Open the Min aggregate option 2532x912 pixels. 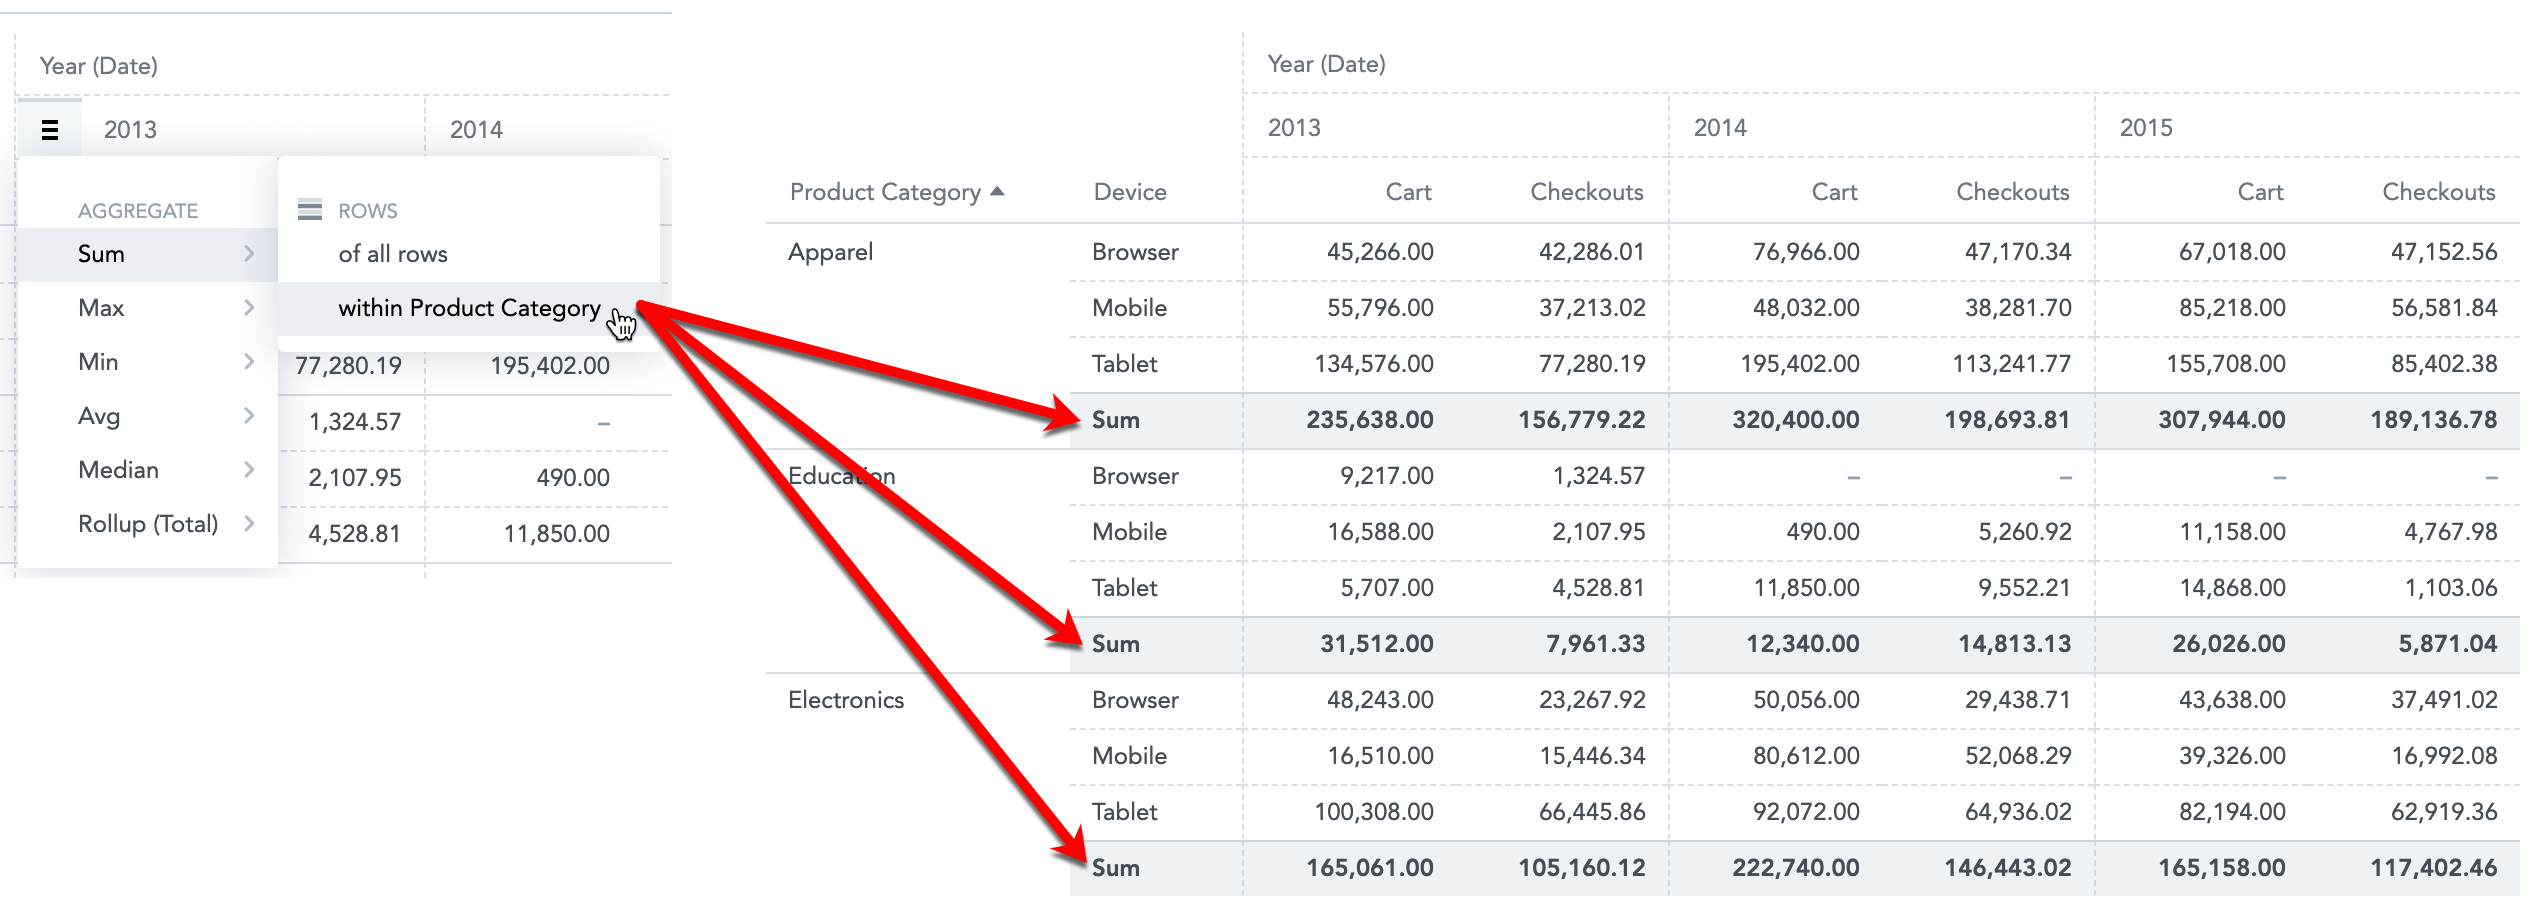click(98, 362)
